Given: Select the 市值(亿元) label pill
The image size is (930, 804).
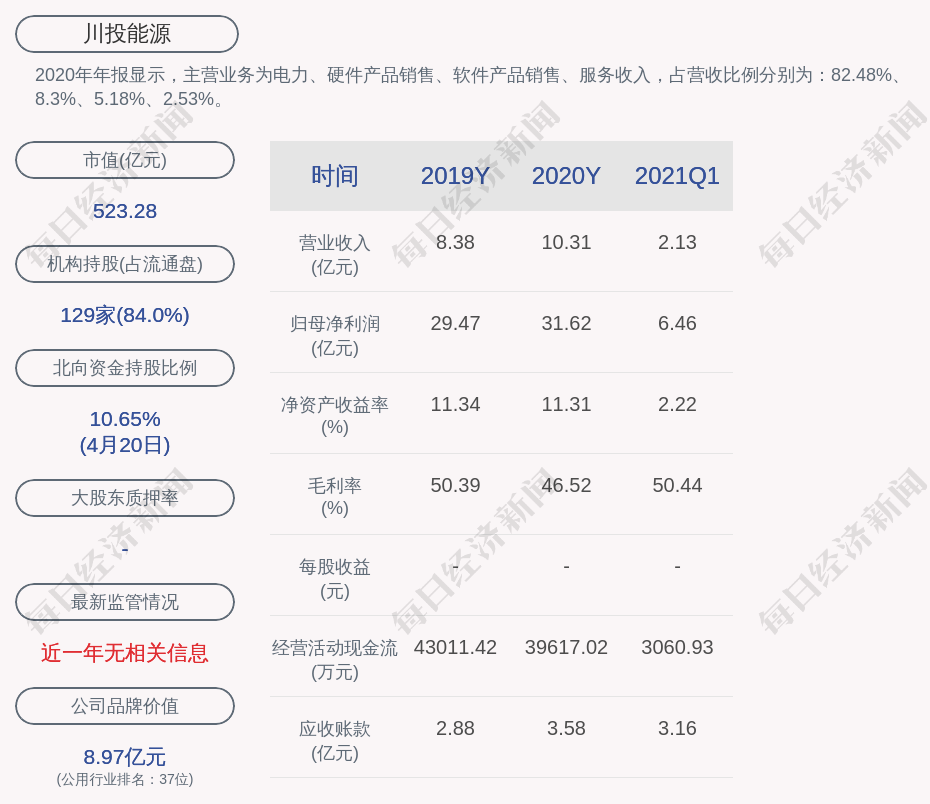Looking at the screenshot, I should 125,160.
